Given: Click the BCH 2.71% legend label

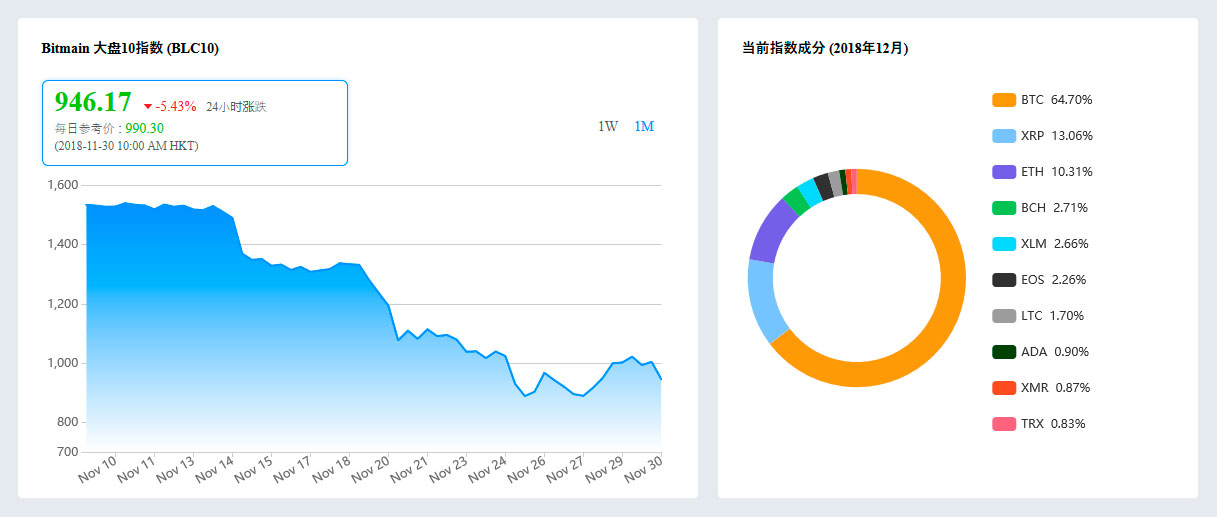Looking at the screenshot, I should (1054, 208).
